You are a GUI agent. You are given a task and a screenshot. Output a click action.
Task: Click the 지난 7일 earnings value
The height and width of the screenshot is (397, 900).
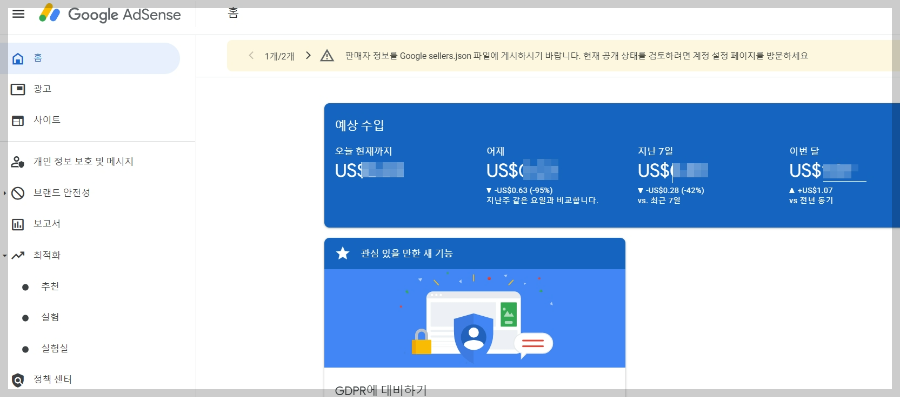point(673,170)
